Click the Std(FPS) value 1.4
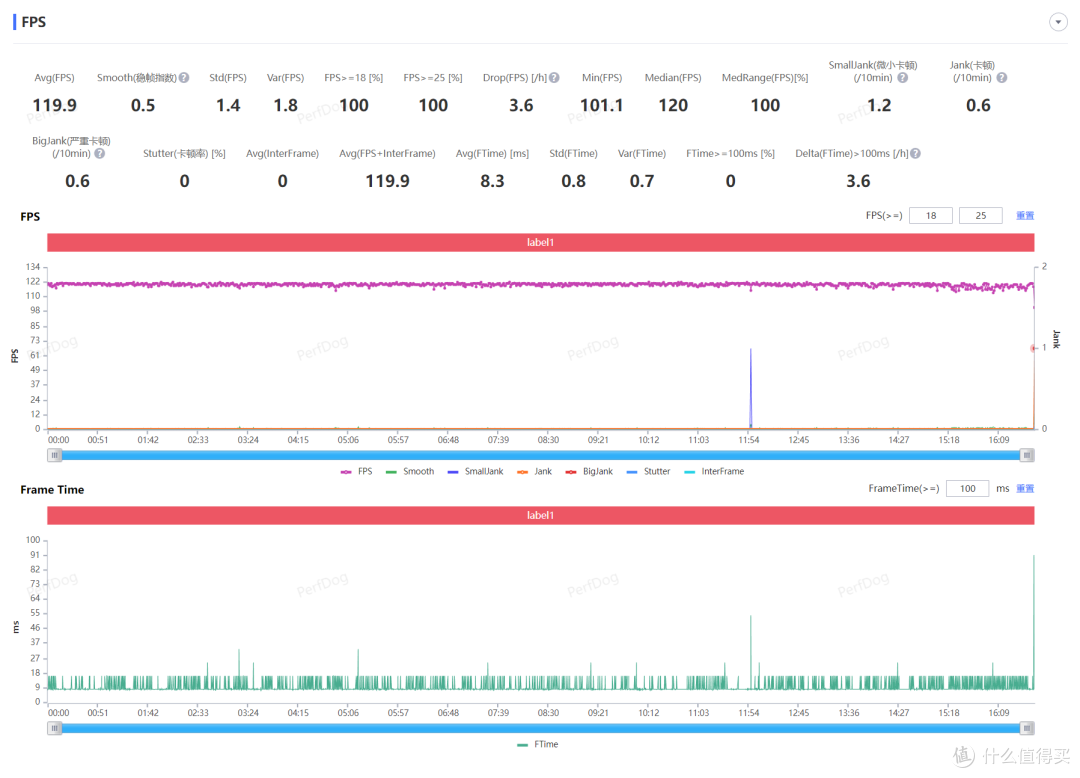 [x=228, y=105]
